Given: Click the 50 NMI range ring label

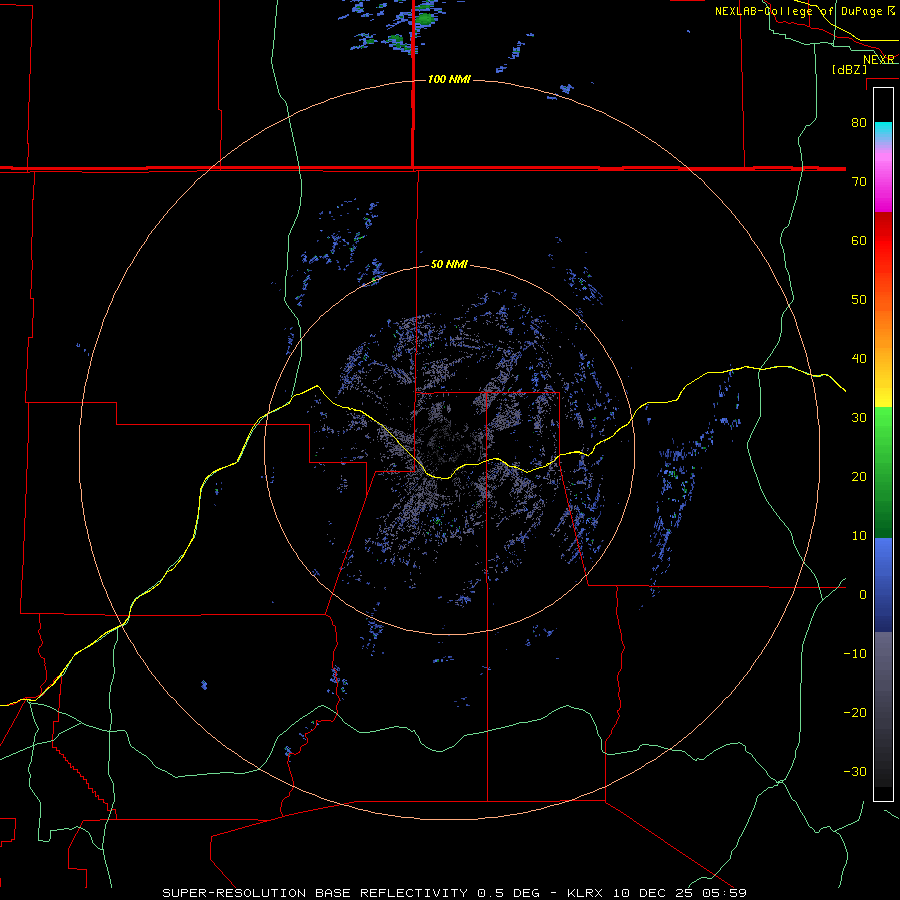Looking at the screenshot, I should click(x=449, y=265).
